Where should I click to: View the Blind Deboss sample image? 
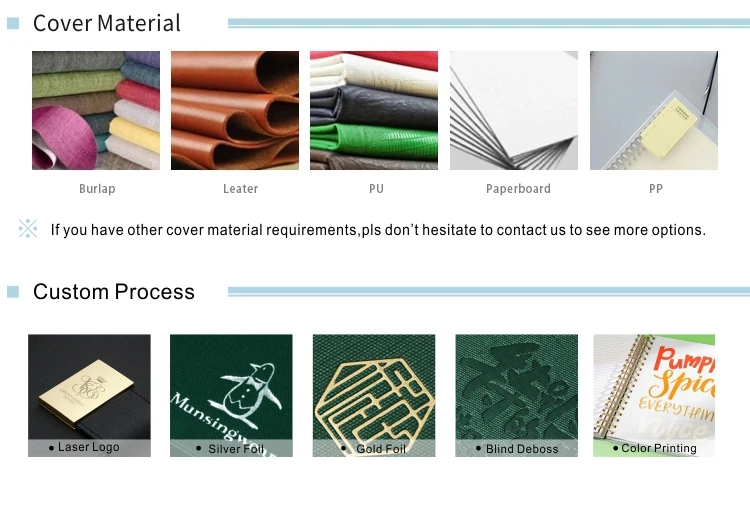pos(517,396)
